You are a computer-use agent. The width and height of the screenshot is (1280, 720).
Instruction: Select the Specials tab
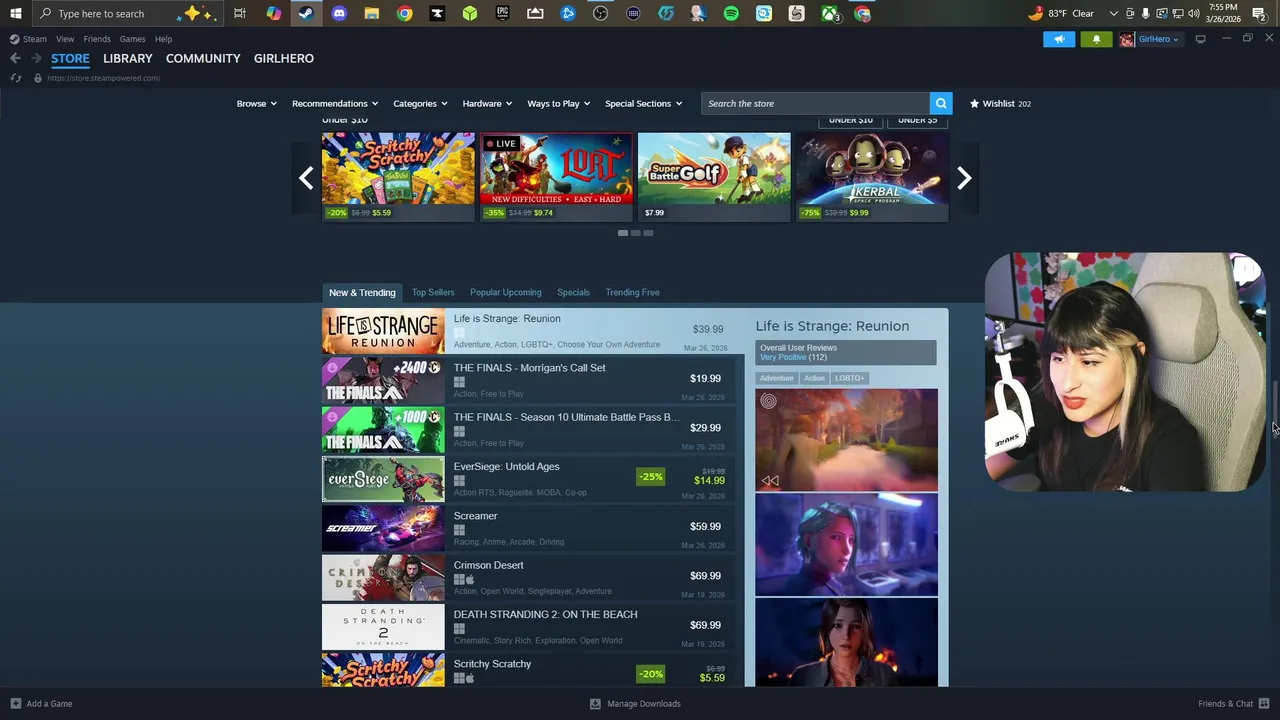pyautogui.click(x=573, y=292)
